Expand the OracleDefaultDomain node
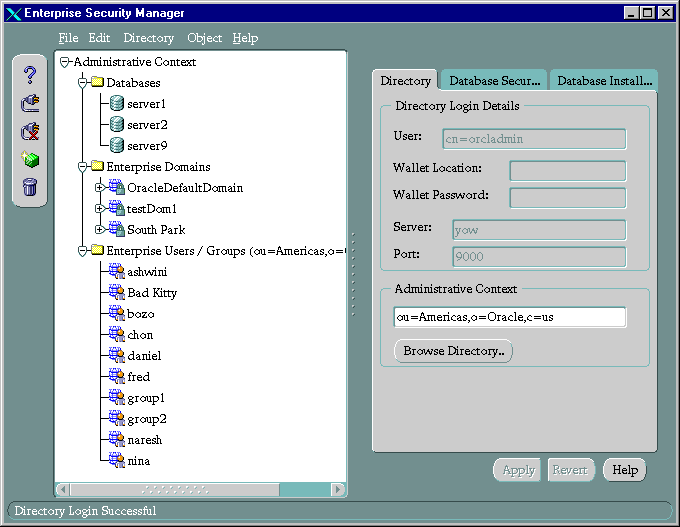This screenshot has height=527, width=680. (x=99, y=188)
